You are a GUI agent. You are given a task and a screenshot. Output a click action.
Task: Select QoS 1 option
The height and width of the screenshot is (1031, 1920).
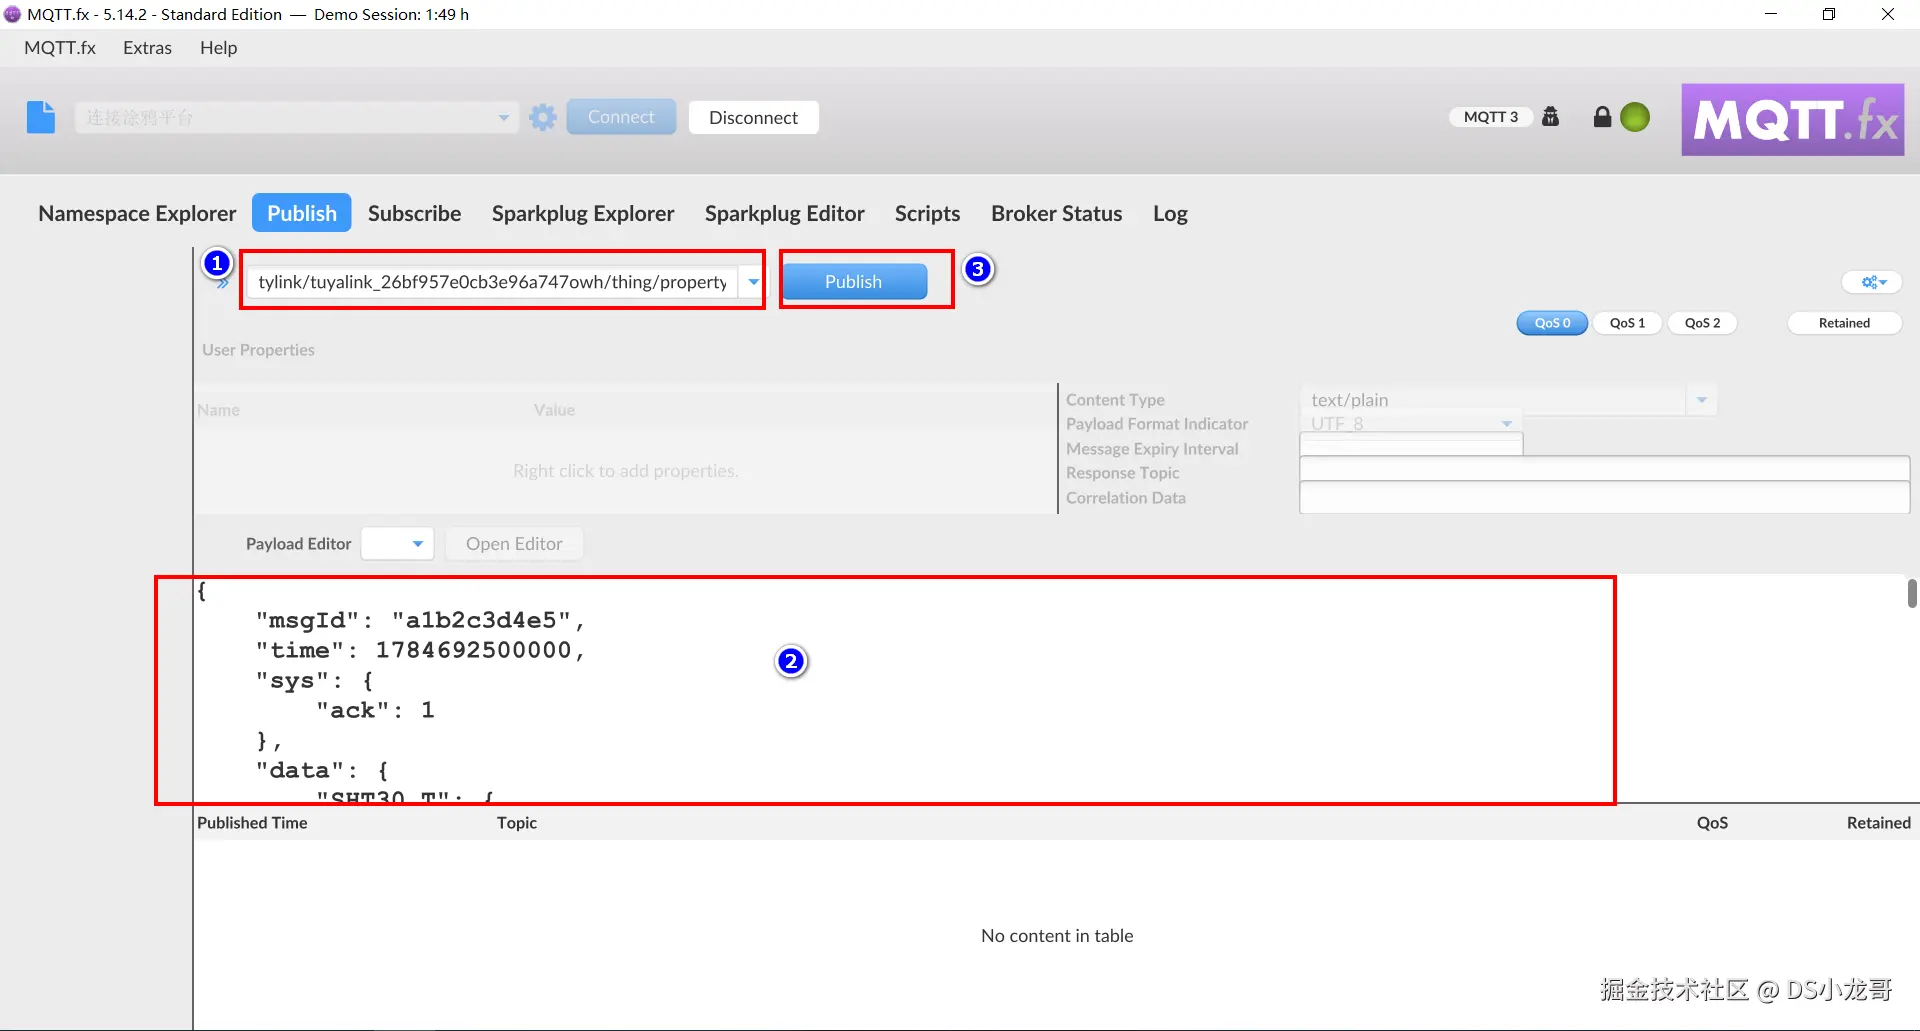pyautogui.click(x=1627, y=323)
